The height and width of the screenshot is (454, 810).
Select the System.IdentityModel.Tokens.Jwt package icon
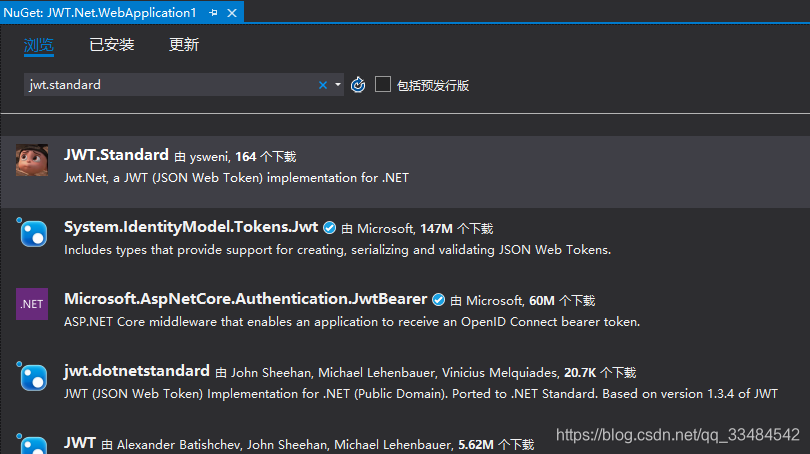click(33, 233)
